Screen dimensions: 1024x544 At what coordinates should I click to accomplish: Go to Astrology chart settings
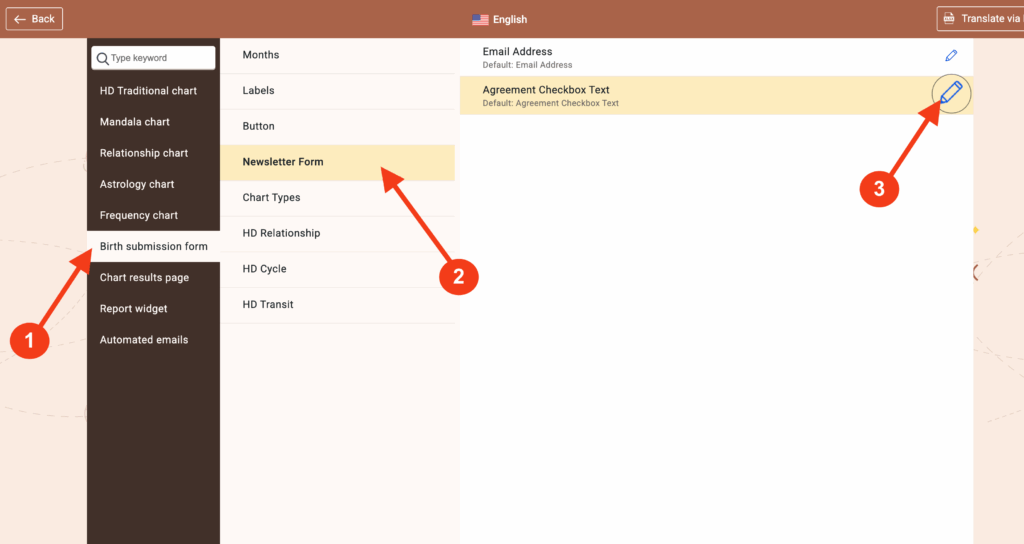(137, 184)
